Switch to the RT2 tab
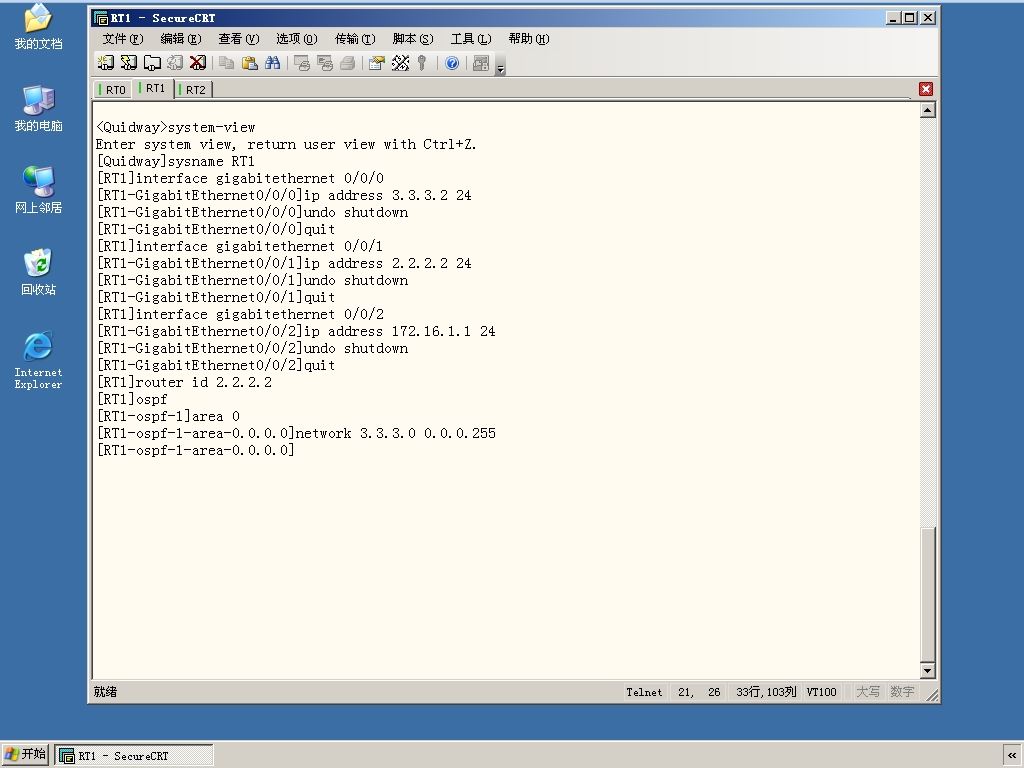 [x=194, y=89]
